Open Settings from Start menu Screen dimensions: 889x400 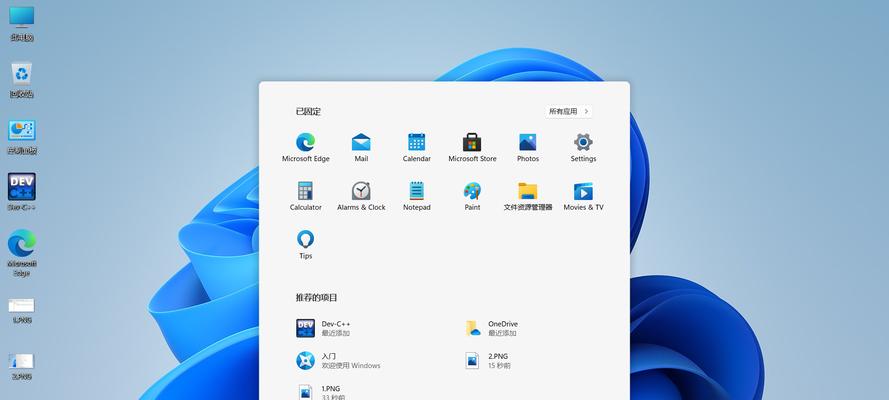tap(583, 147)
